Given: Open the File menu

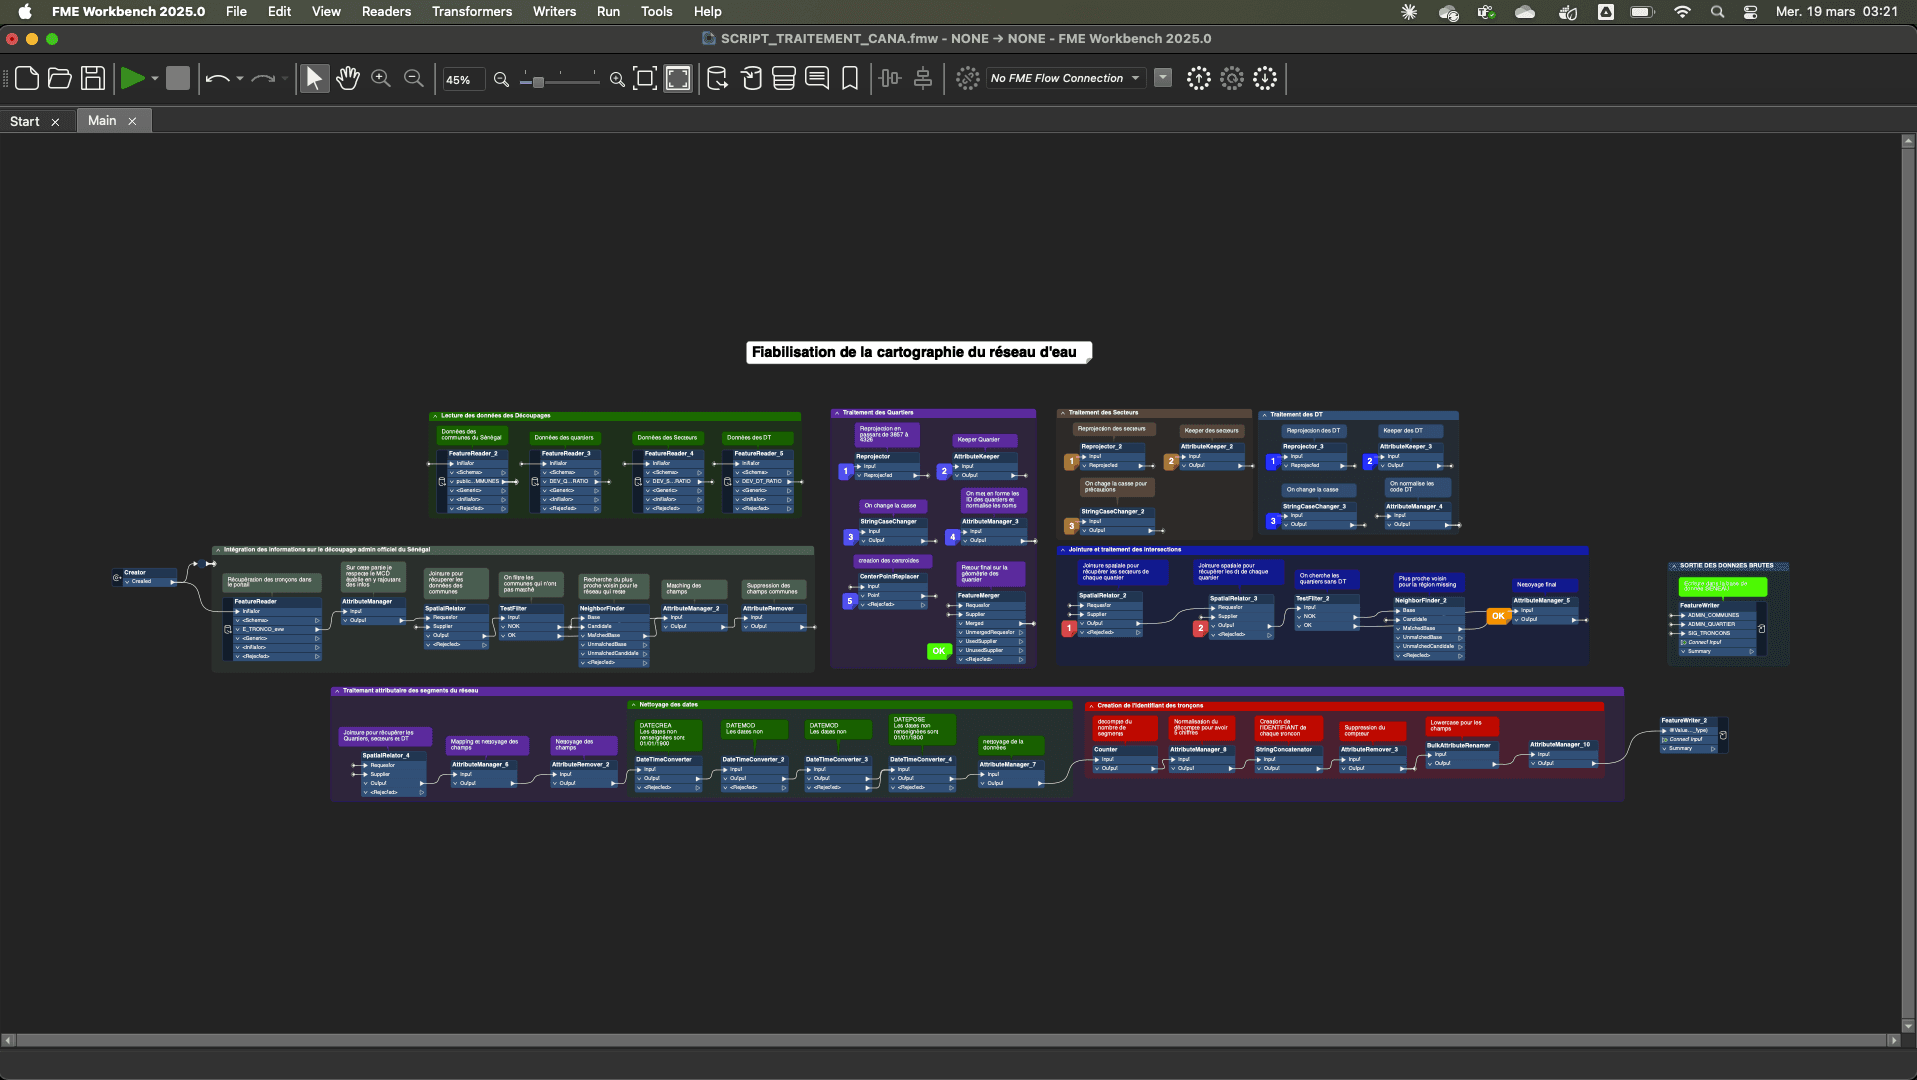Looking at the screenshot, I should coord(236,11).
